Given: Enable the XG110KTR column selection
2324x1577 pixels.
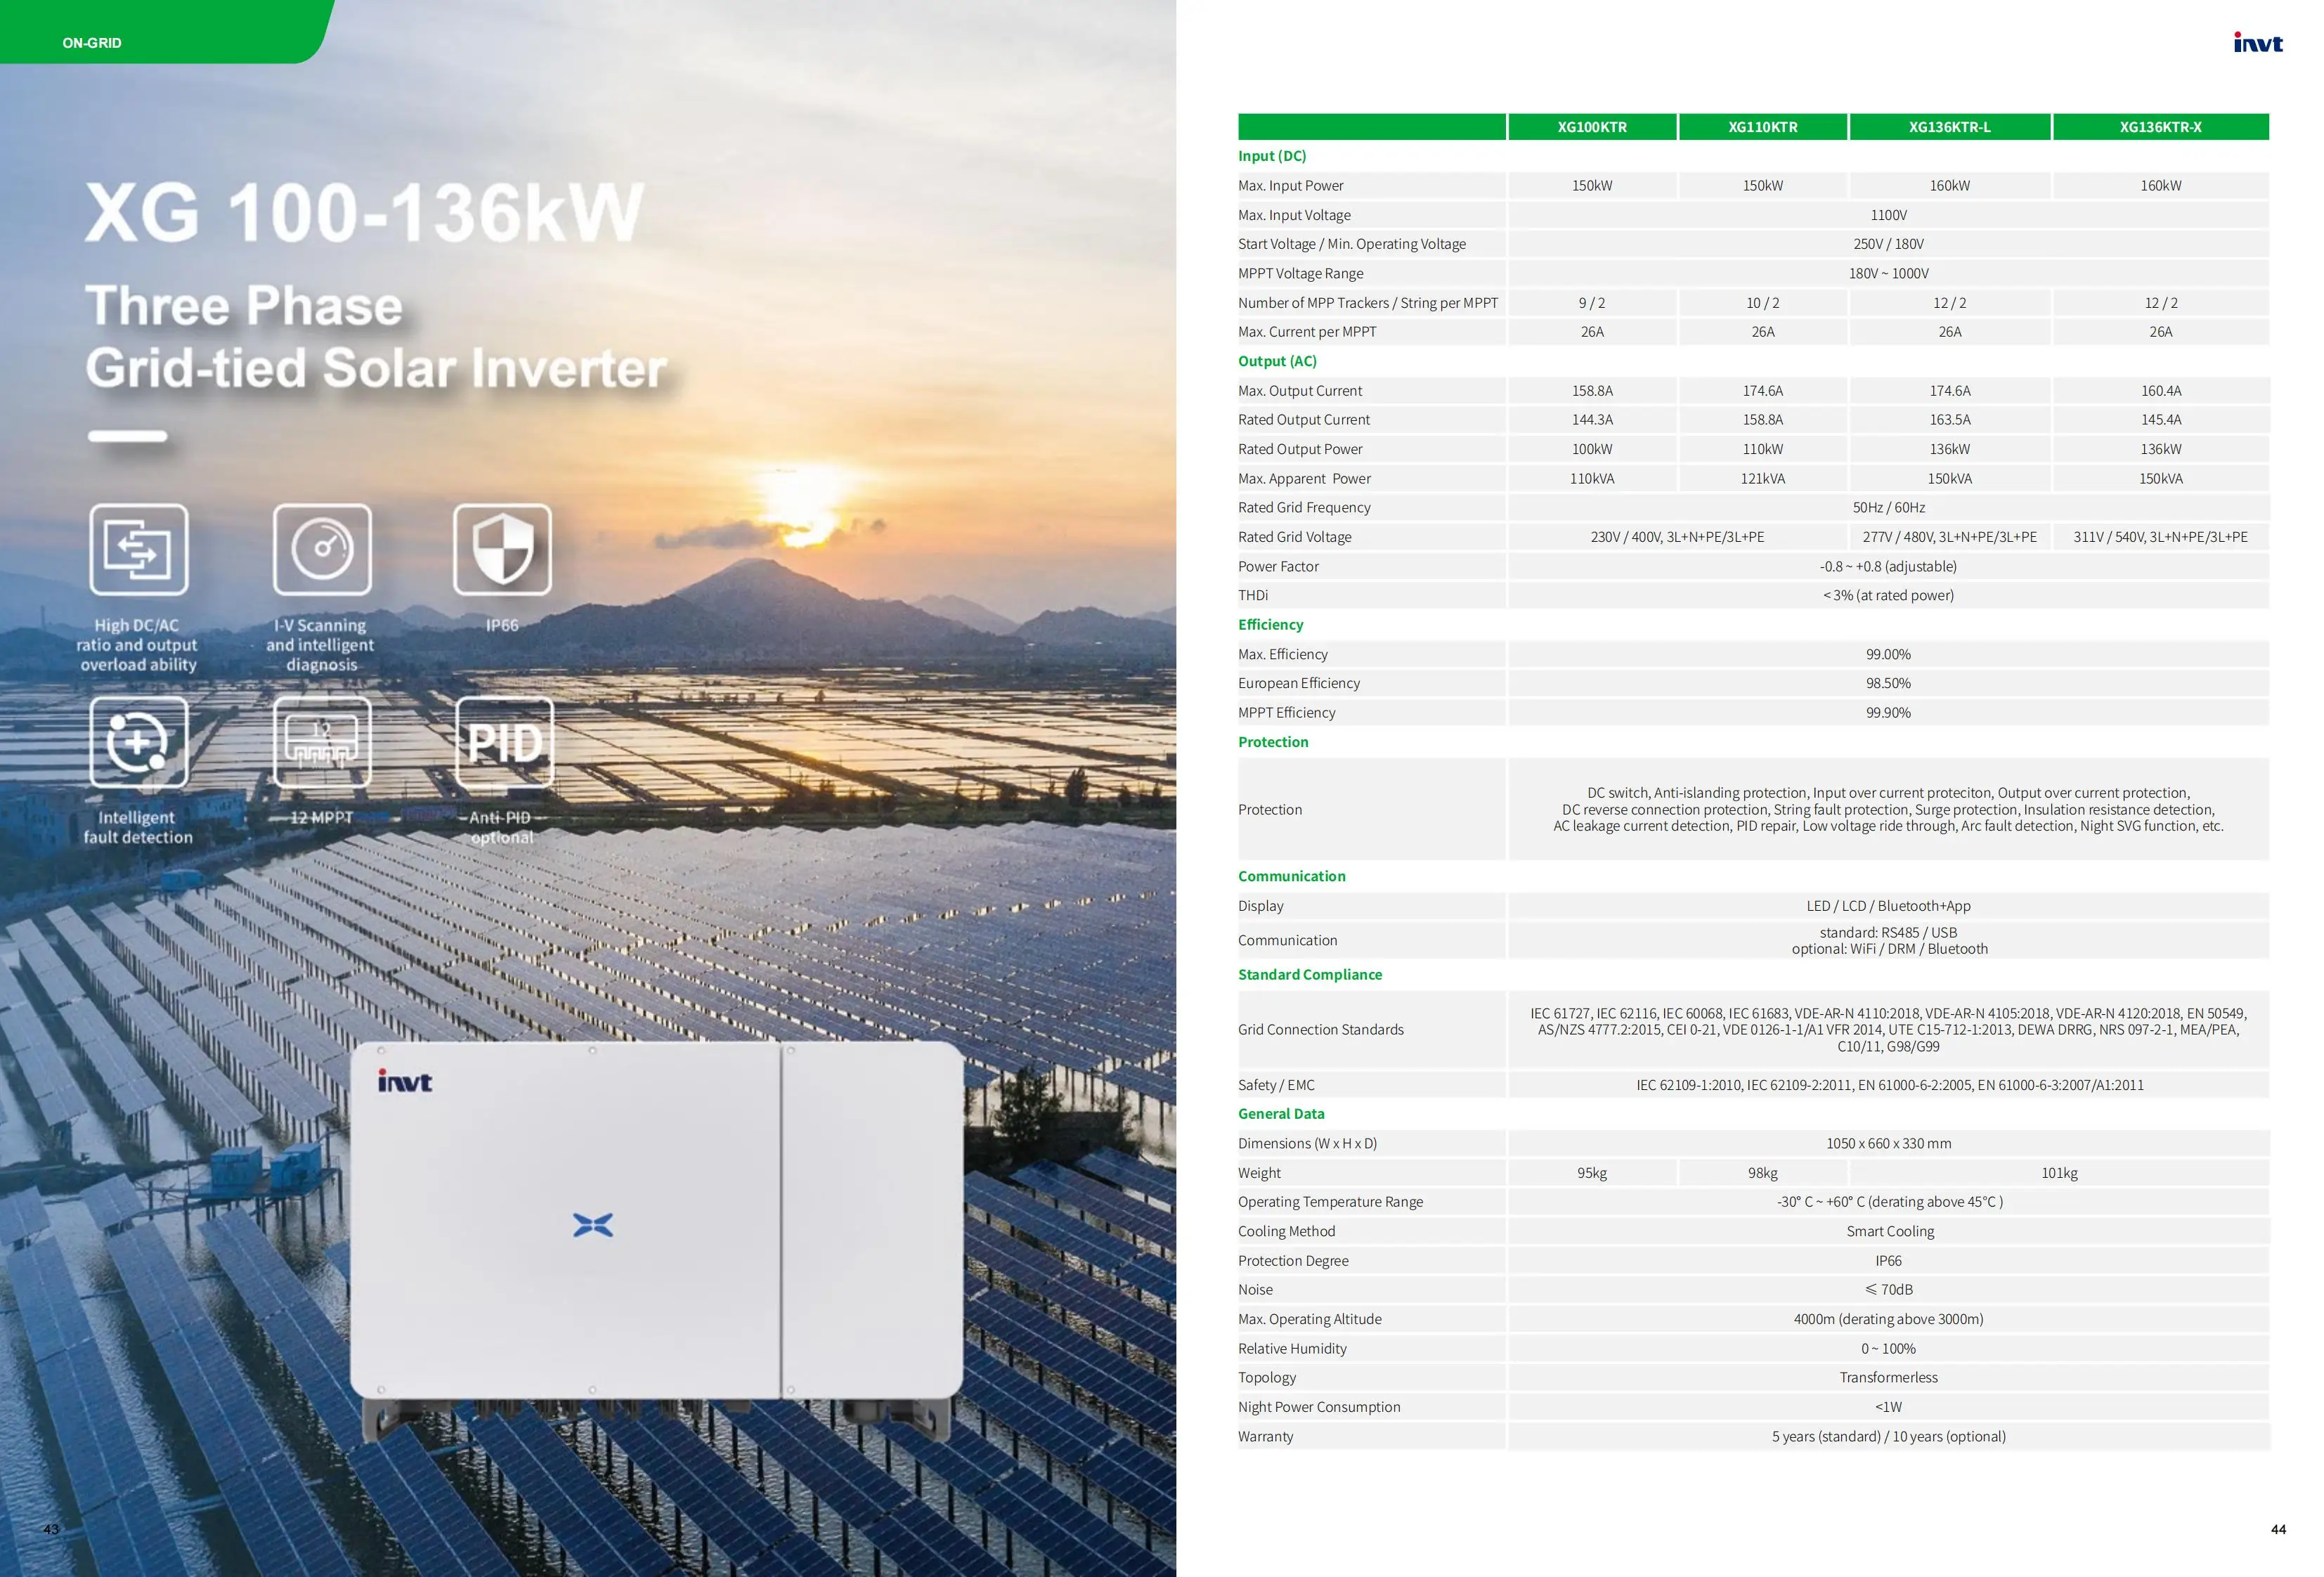Looking at the screenshot, I should click(x=1763, y=127).
